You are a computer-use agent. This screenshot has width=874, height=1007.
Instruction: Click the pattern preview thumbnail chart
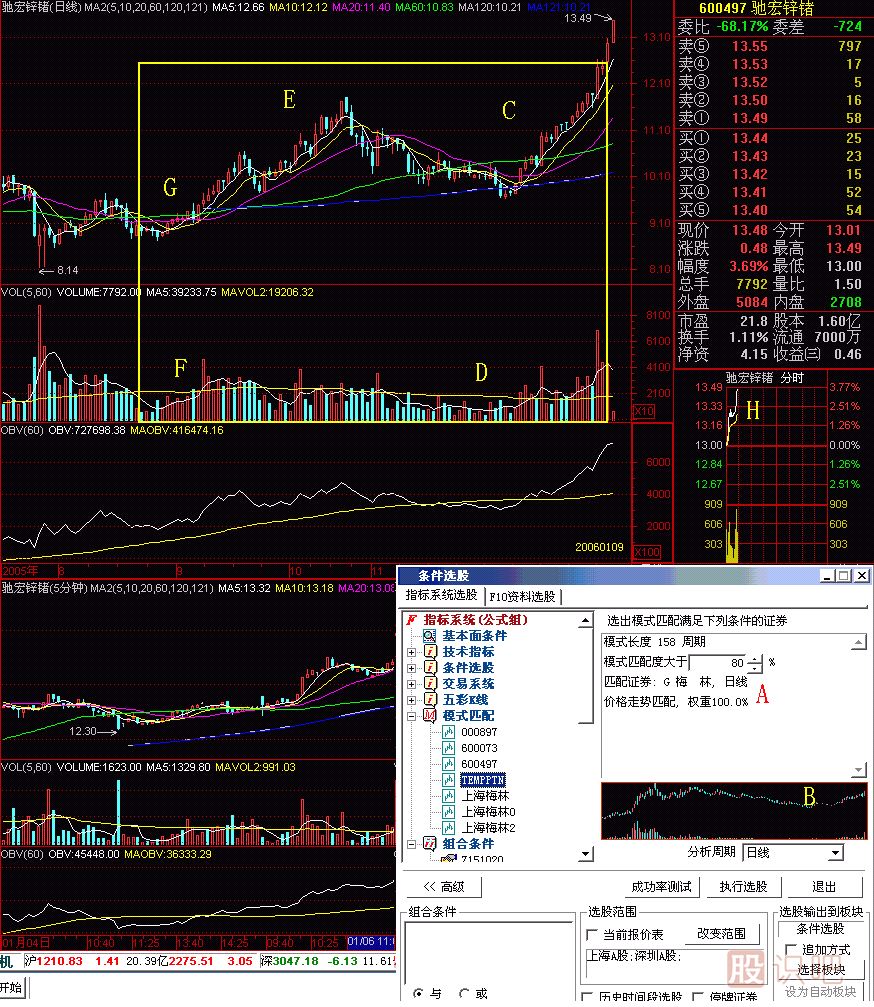[733, 810]
